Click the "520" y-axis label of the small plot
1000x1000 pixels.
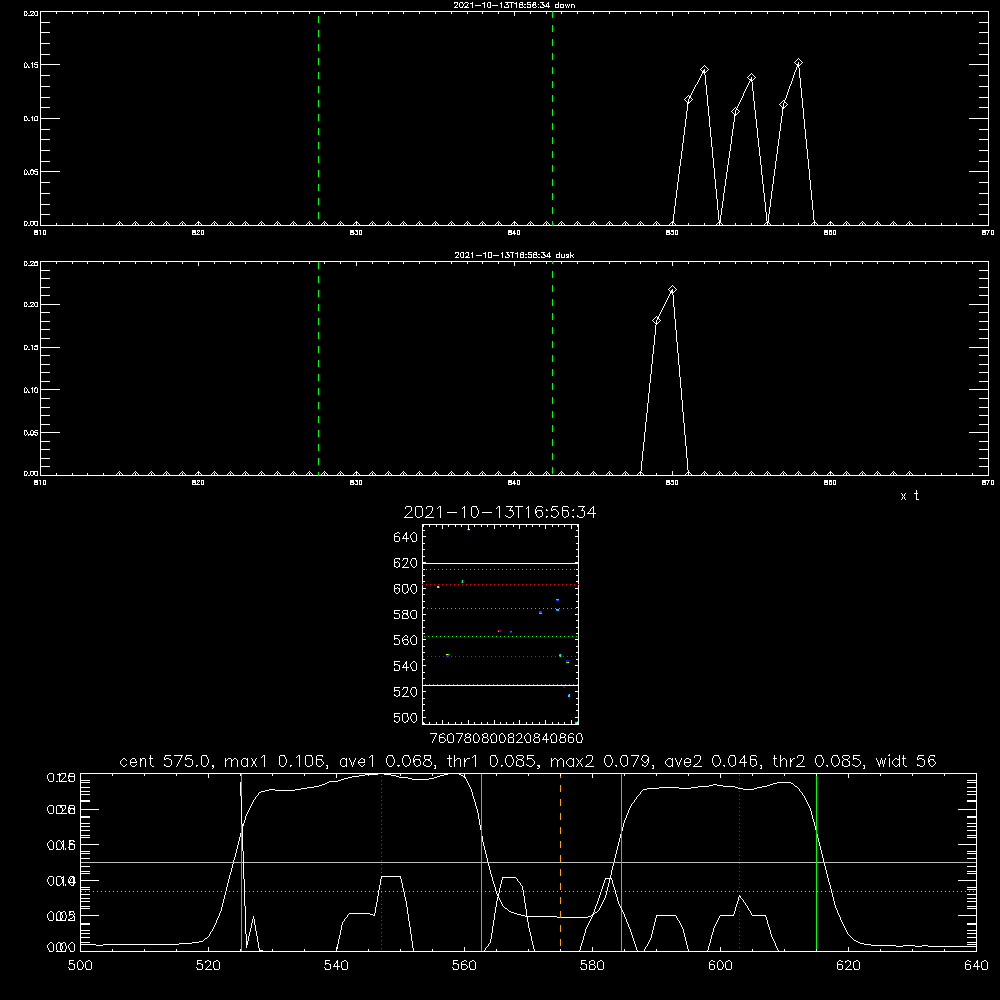click(x=406, y=692)
